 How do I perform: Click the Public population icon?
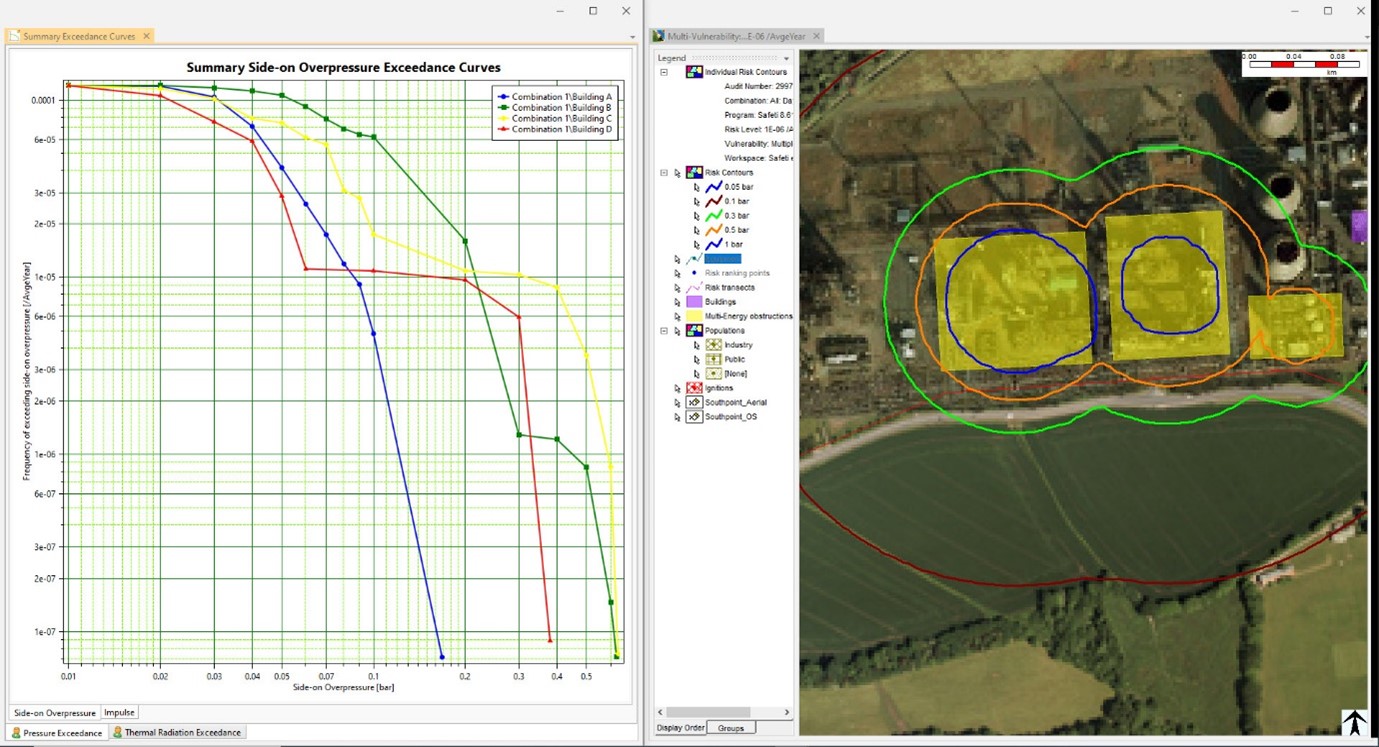coord(712,359)
